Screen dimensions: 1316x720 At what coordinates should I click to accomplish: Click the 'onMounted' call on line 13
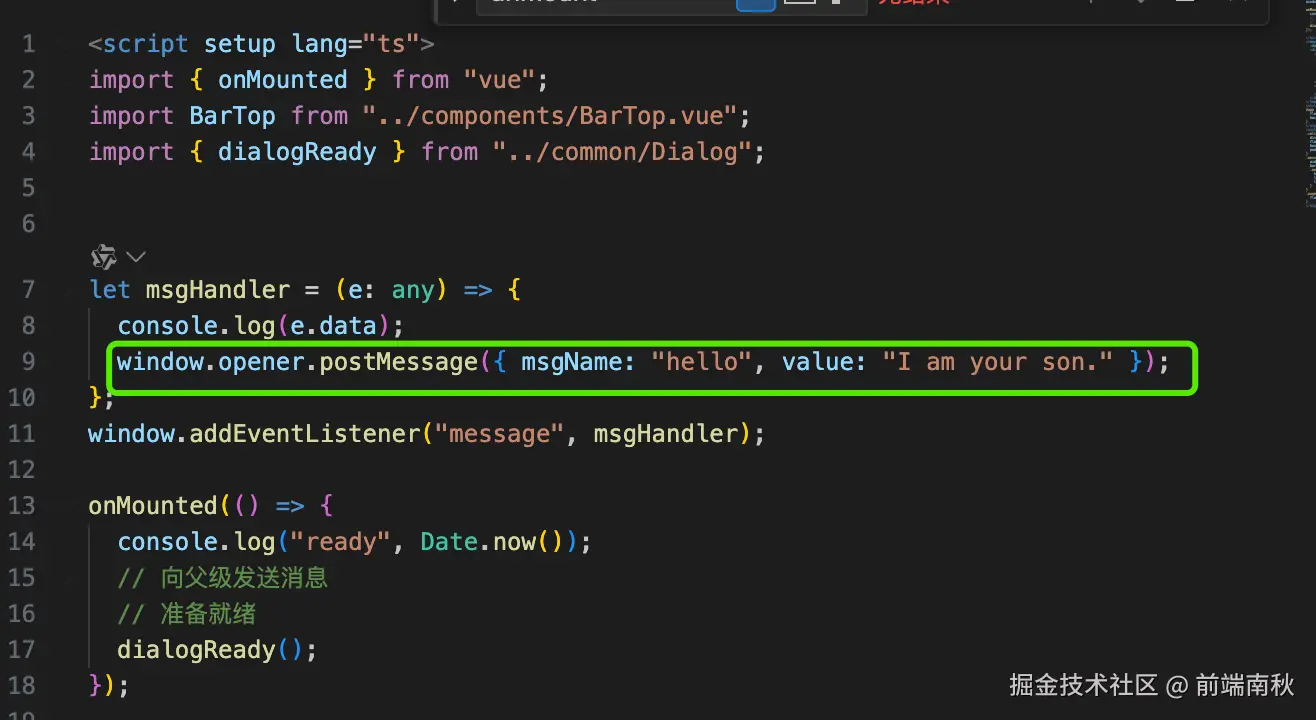pyautogui.click(x=153, y=506)
